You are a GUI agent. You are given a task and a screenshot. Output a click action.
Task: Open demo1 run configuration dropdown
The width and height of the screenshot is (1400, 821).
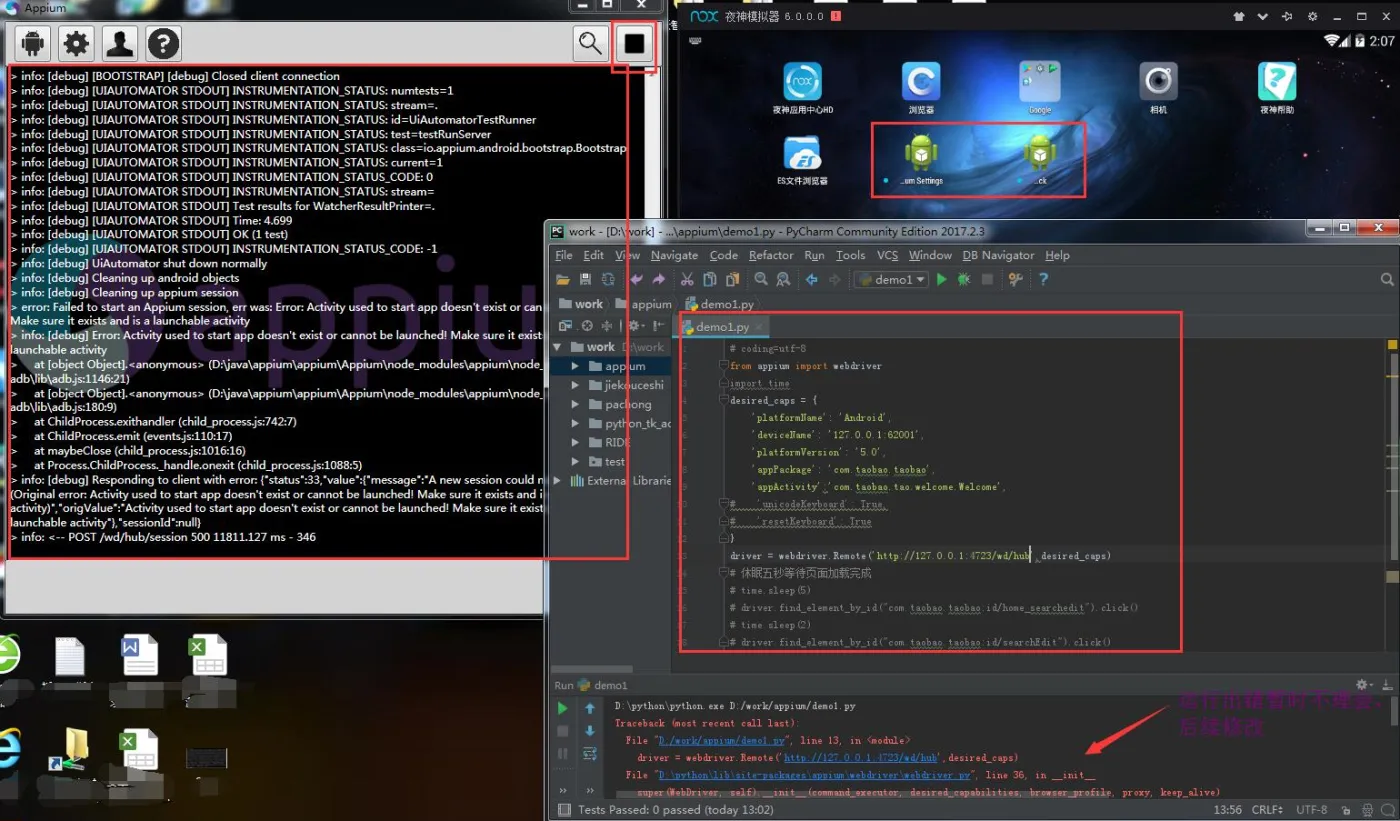(891, 280)
